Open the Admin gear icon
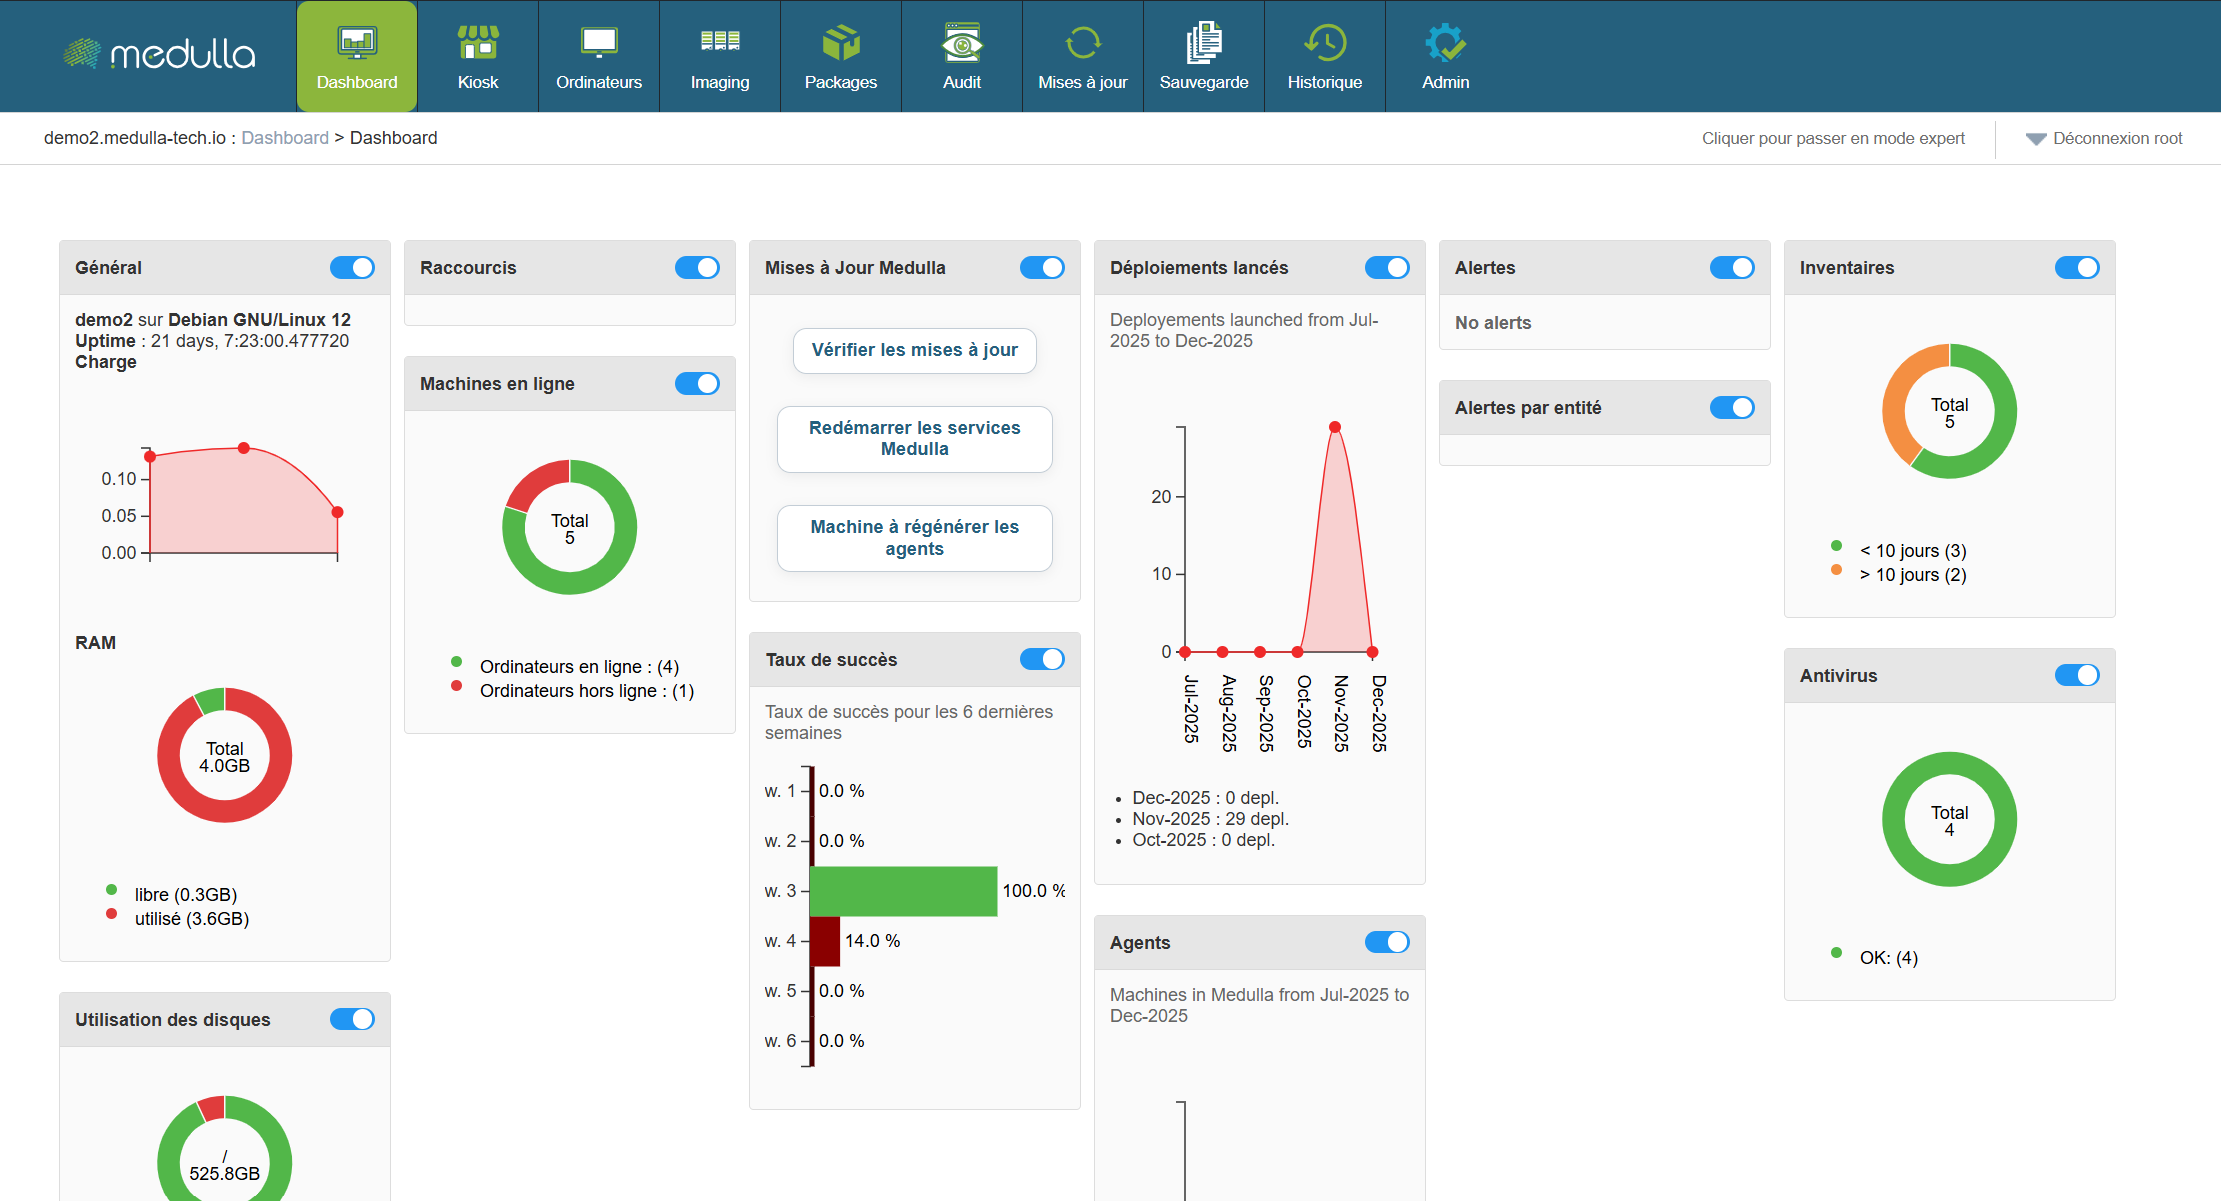The height and width of the screenshot is (1201, 2221). (x=1446, y=43)
